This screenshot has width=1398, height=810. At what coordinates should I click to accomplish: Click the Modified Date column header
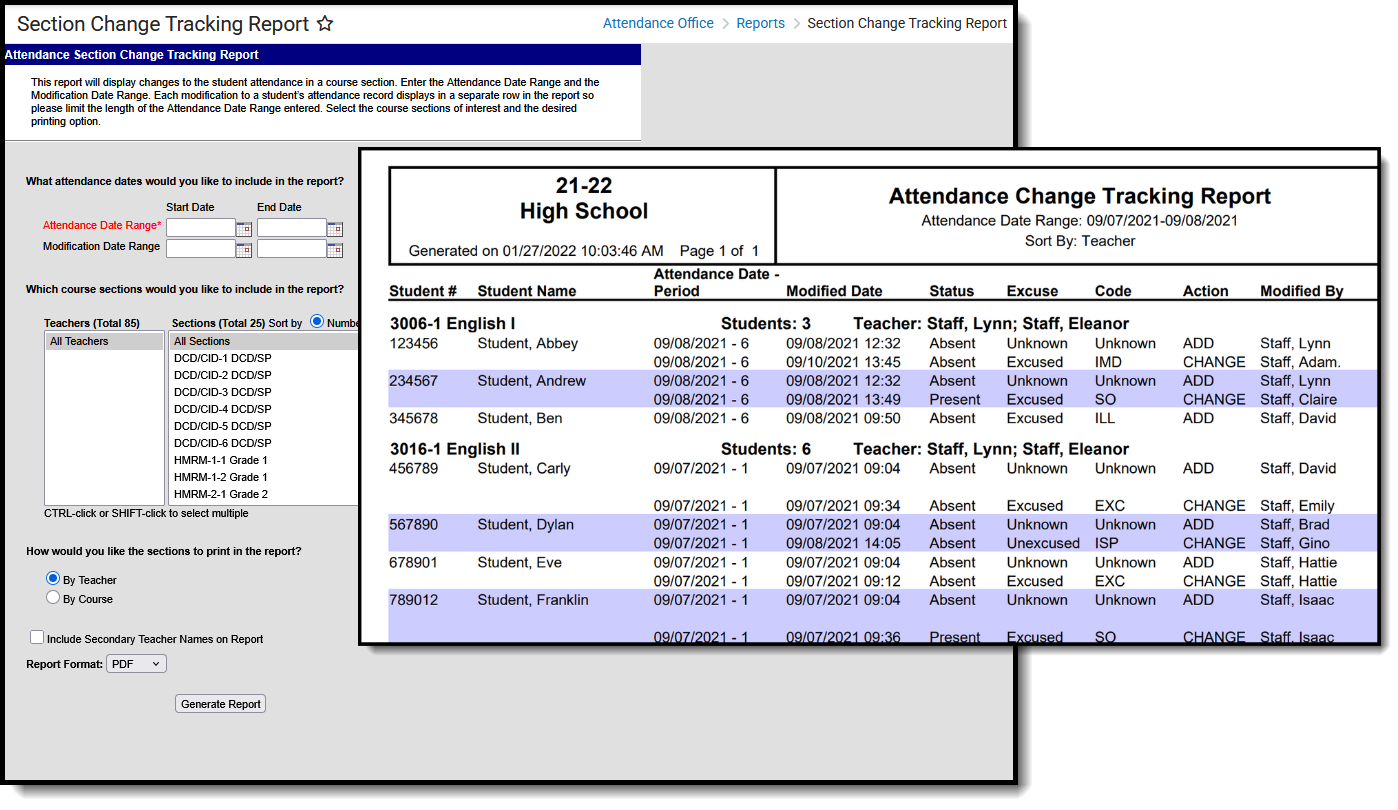click(x=834, y=291)
